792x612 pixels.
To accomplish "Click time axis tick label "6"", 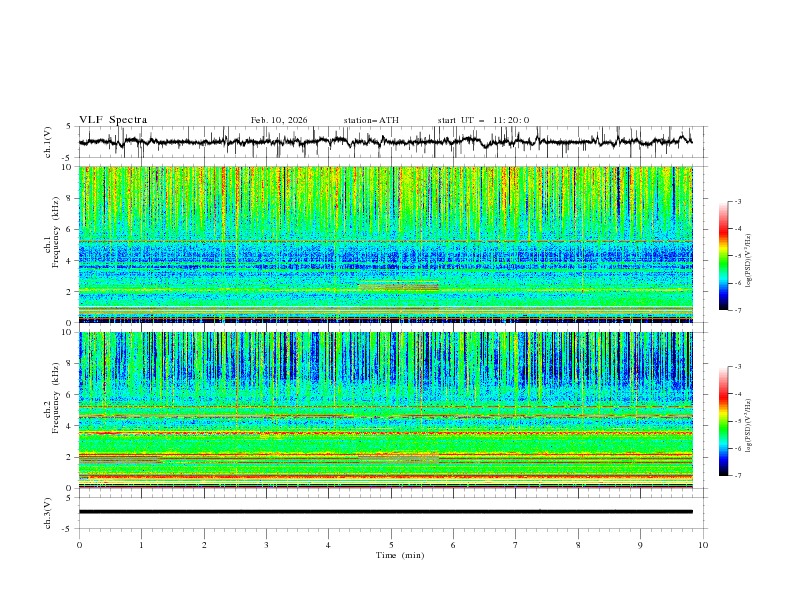I will [x=453, y=545].
